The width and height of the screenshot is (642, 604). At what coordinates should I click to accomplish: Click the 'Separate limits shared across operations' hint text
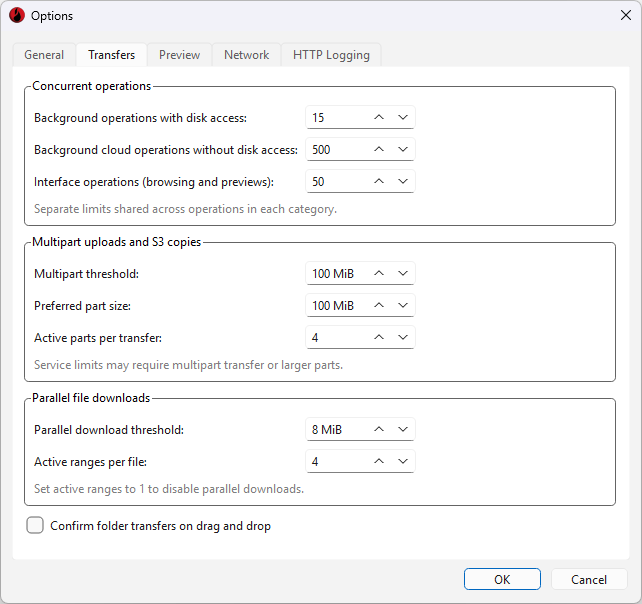[185, 209]
